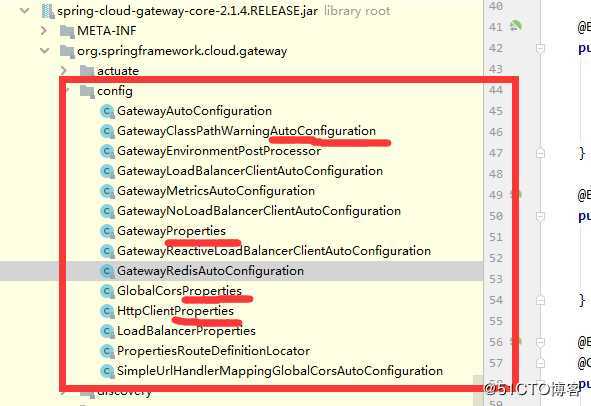
Task: Open the GatewayProperties class
Action: [171, 231]
